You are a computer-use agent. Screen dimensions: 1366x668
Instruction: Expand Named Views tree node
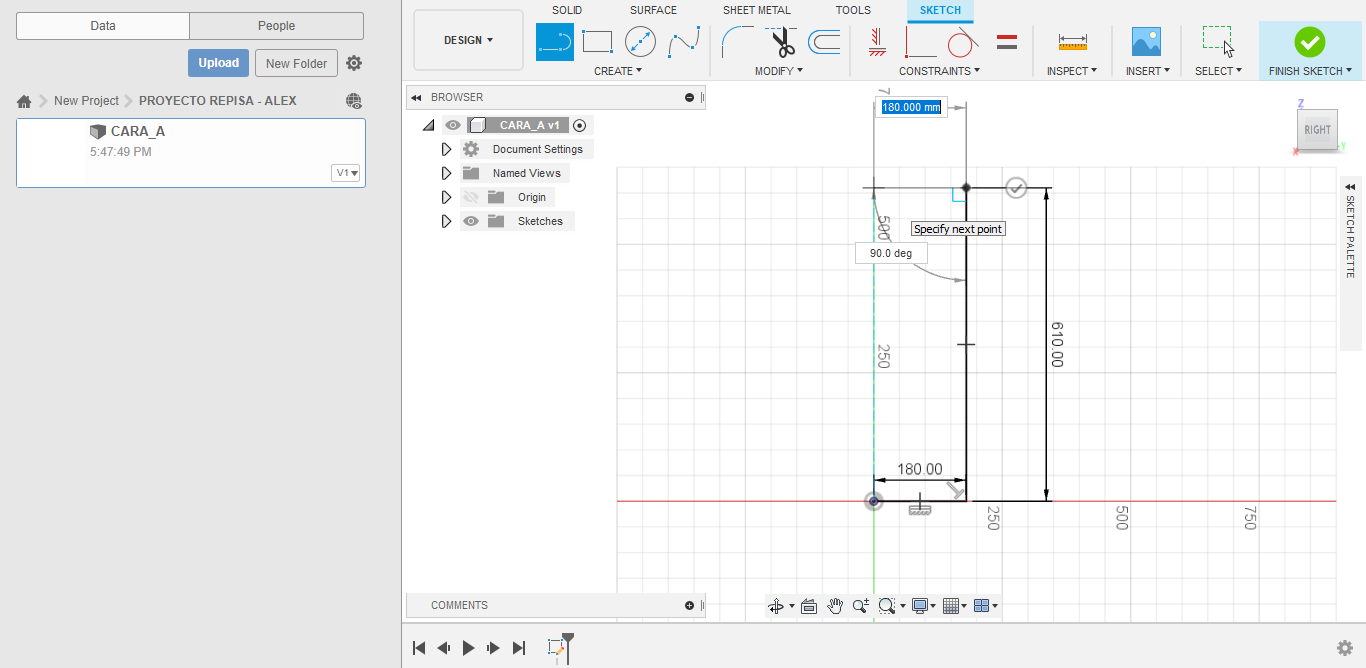click(x=447, y=173)
